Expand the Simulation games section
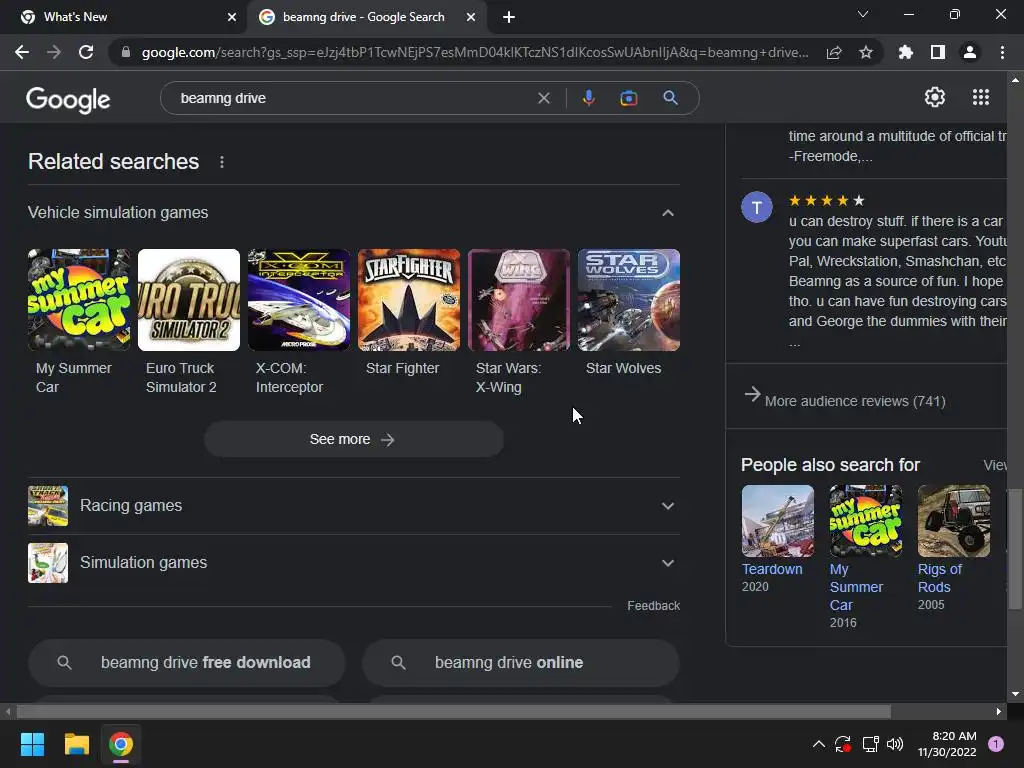 tap(353, 563)
